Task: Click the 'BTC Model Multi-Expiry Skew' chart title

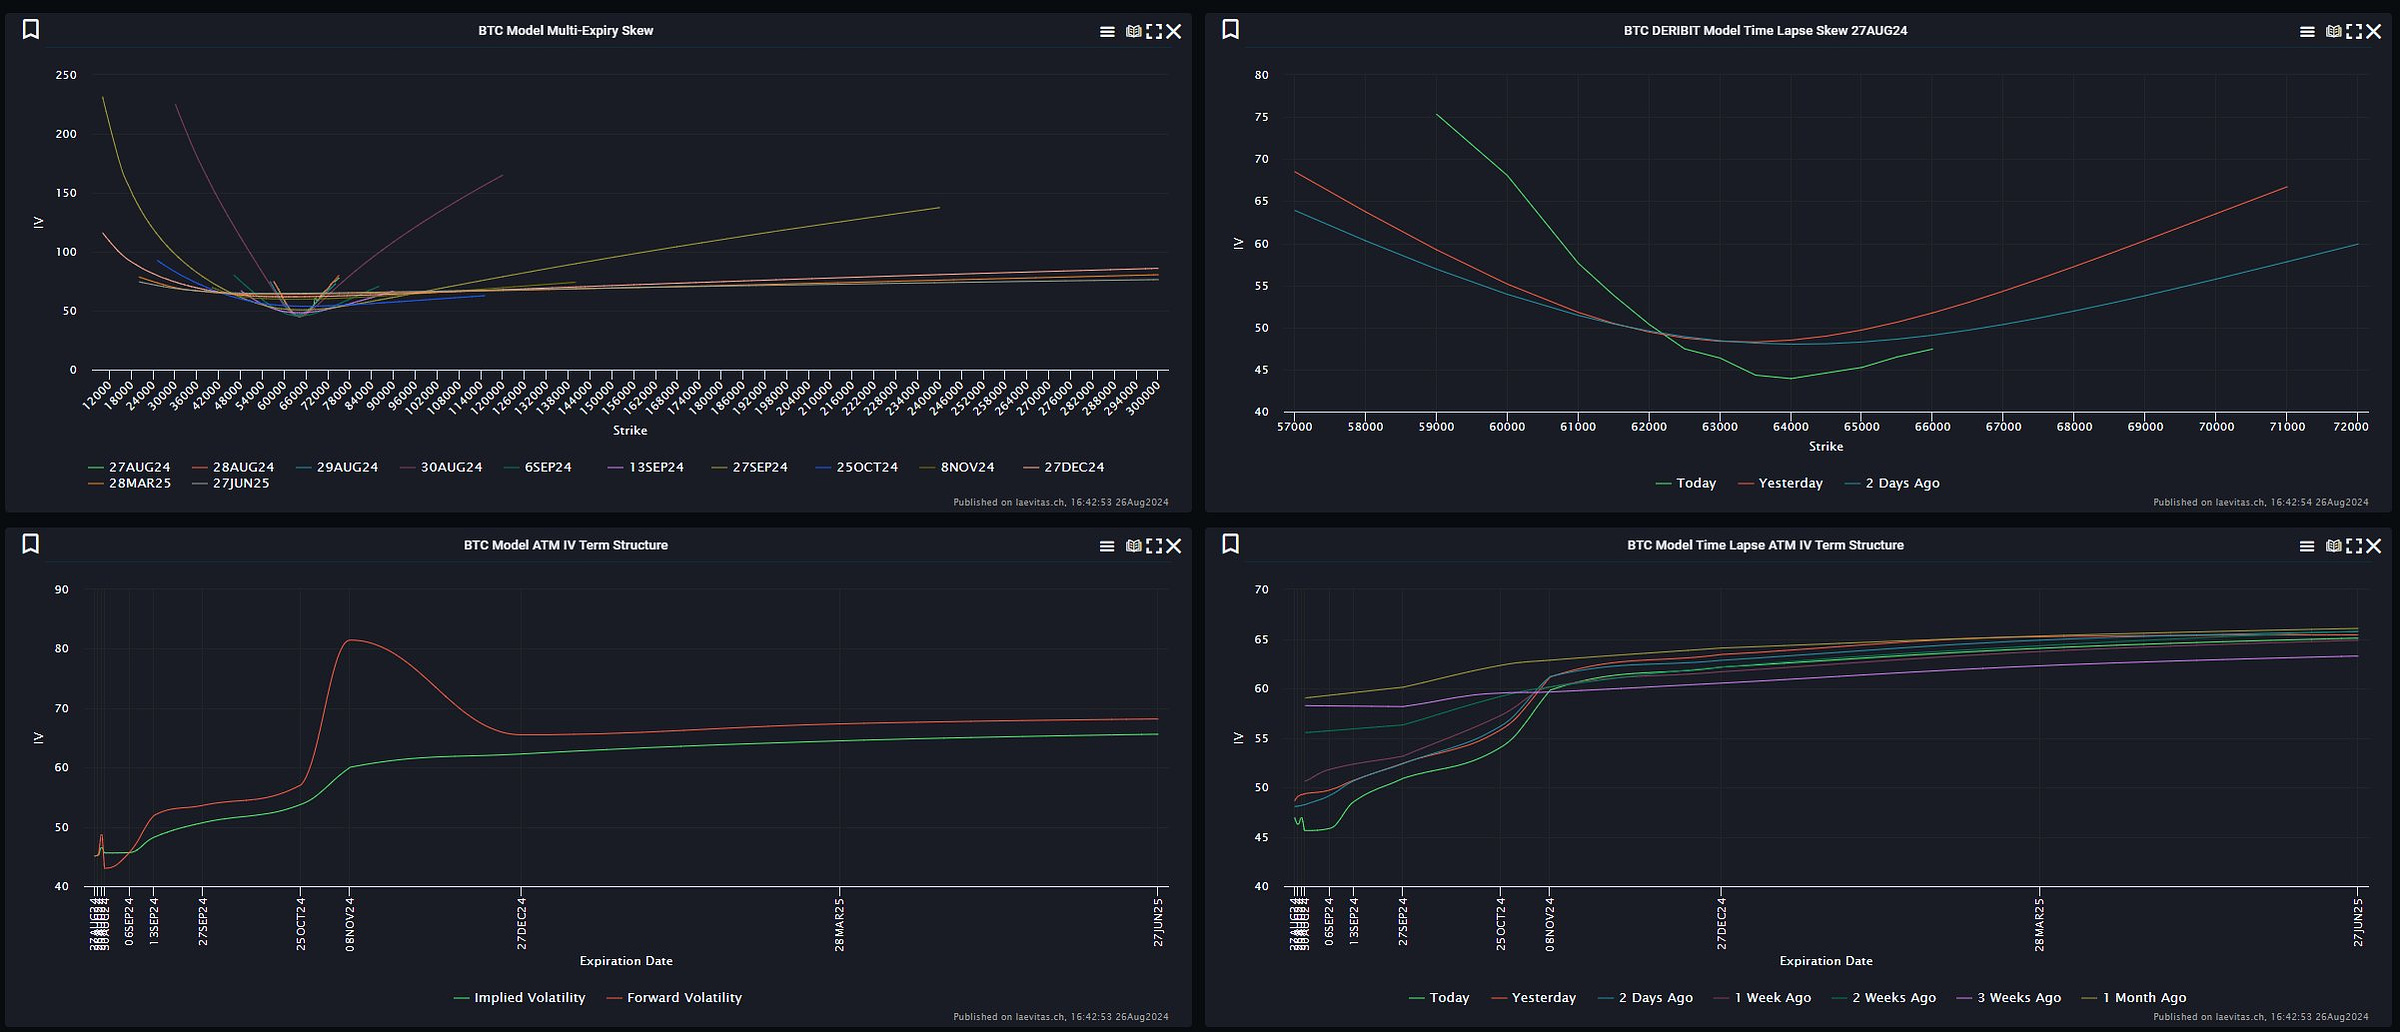Action: coord(565,31)
